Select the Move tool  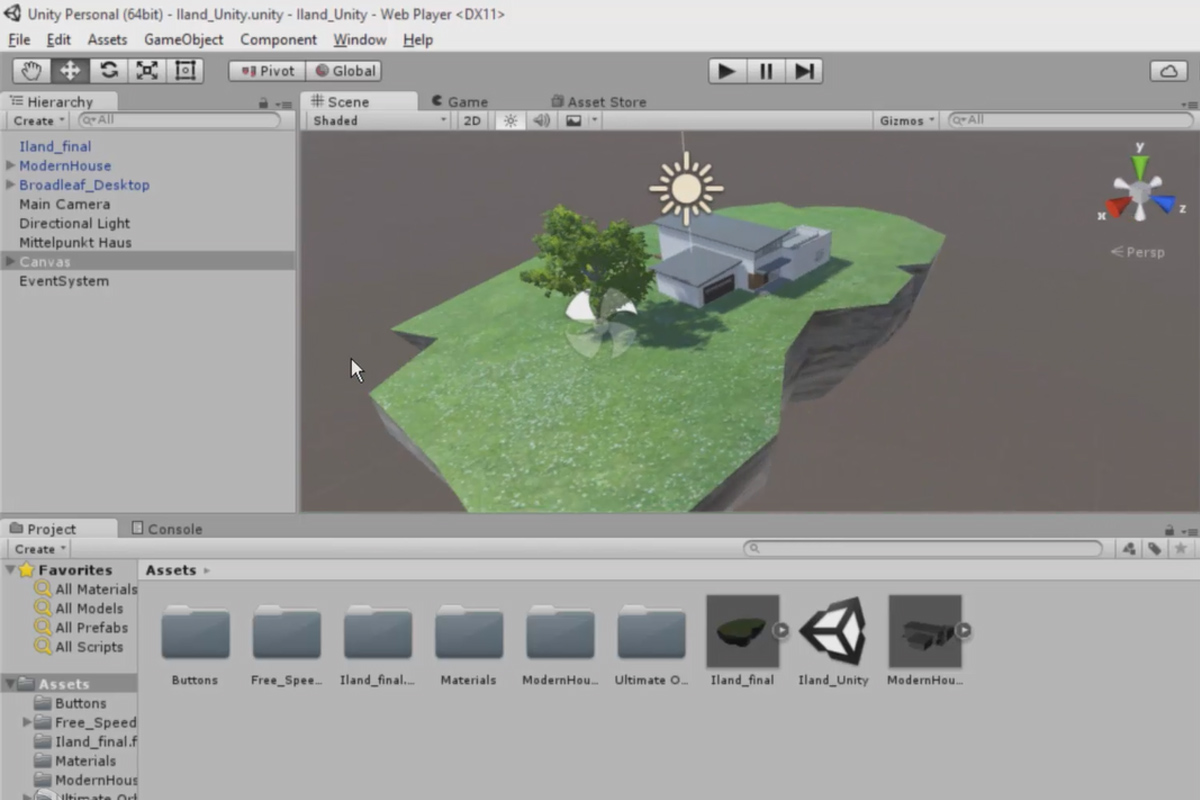68,70
